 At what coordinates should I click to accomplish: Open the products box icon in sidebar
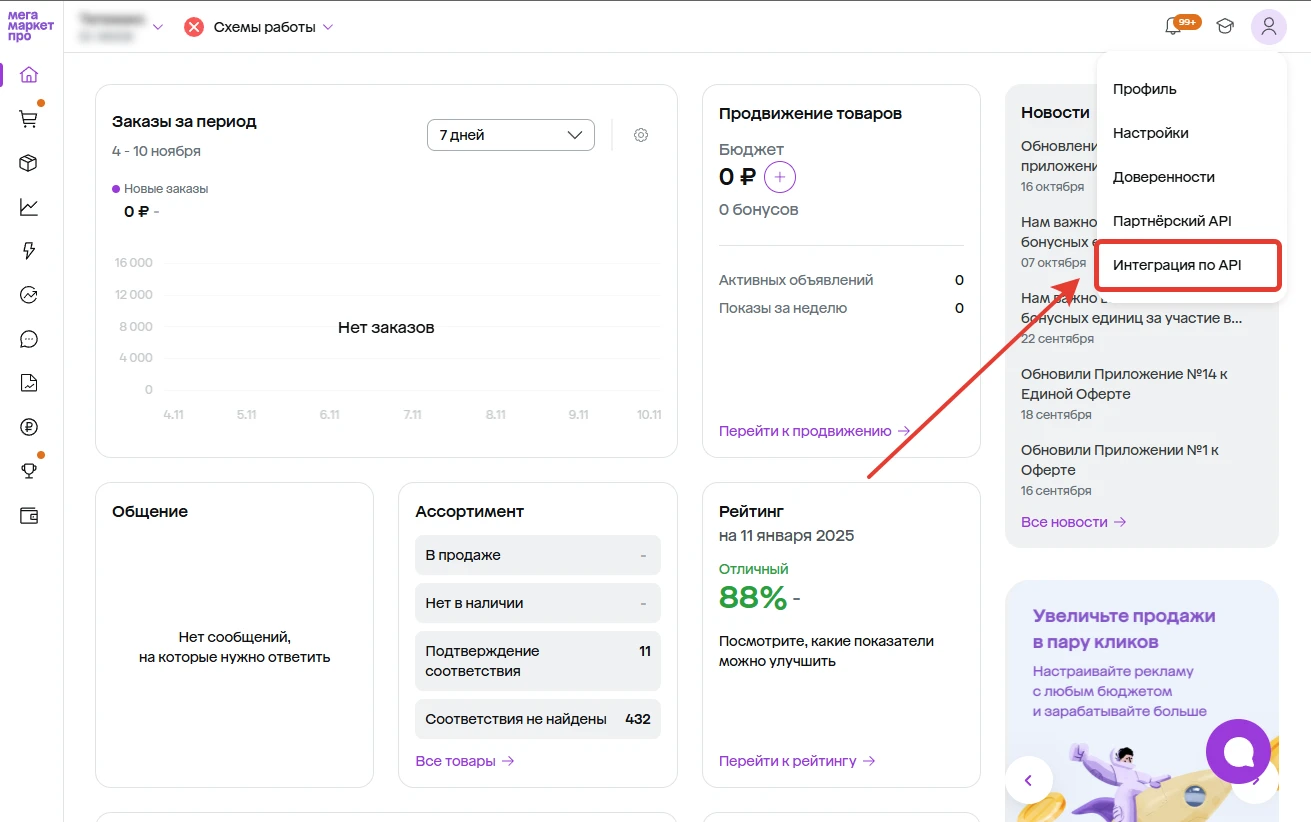[x=29, y=163]
